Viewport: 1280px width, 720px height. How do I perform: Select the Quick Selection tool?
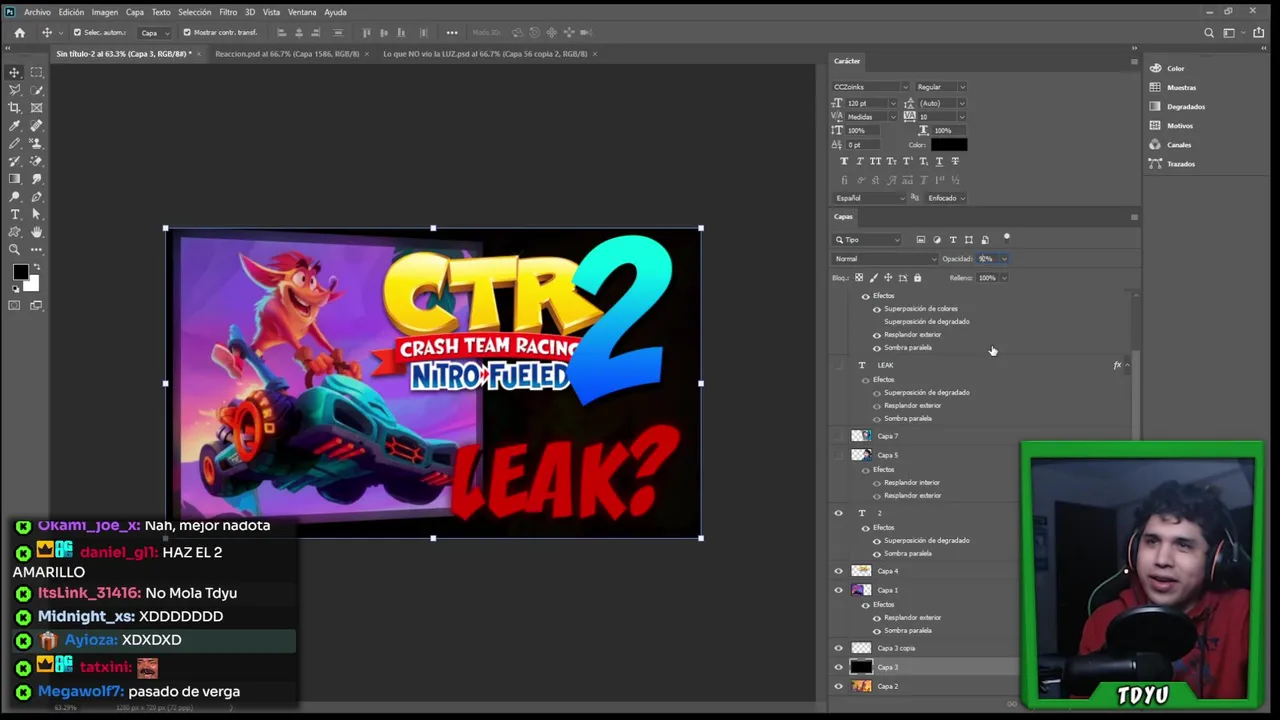(37, 90)
